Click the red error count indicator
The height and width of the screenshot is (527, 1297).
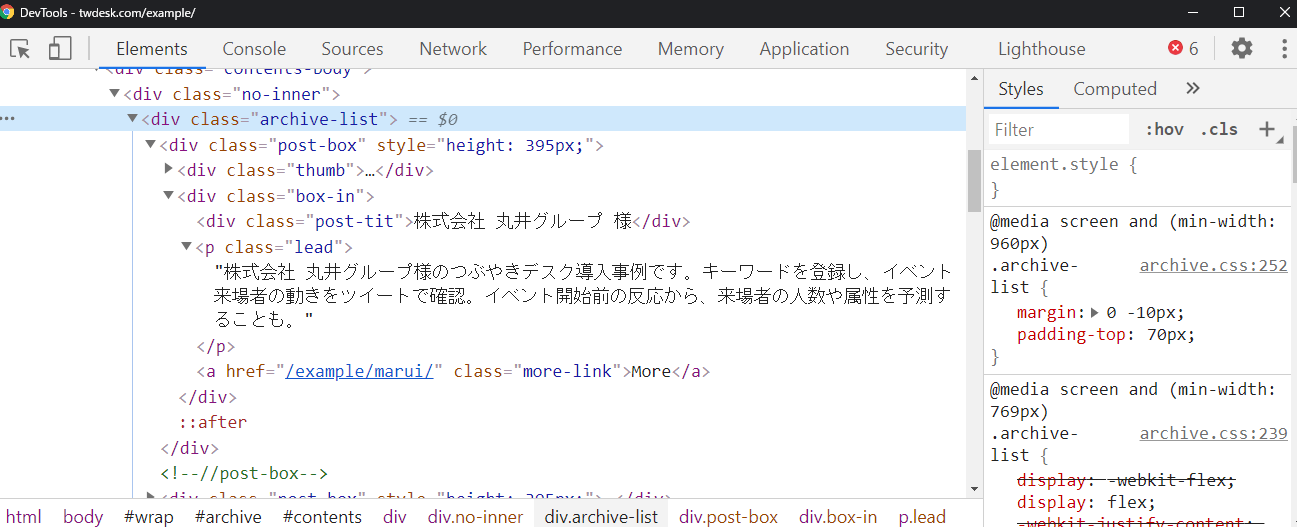coord(1183,48)
